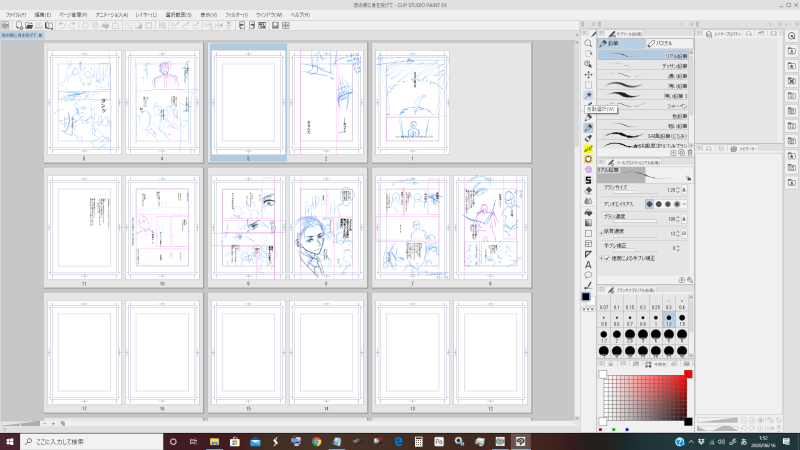Click the New document toolbar icon

pyautogui.click(x=19, y=25)
